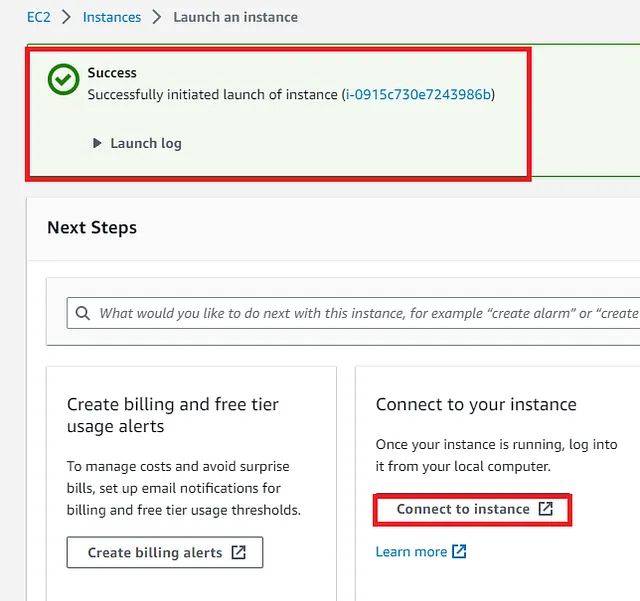The image size is (640, 601).
Task: Click the Next Steps panel heading
Action: [92, 227]
